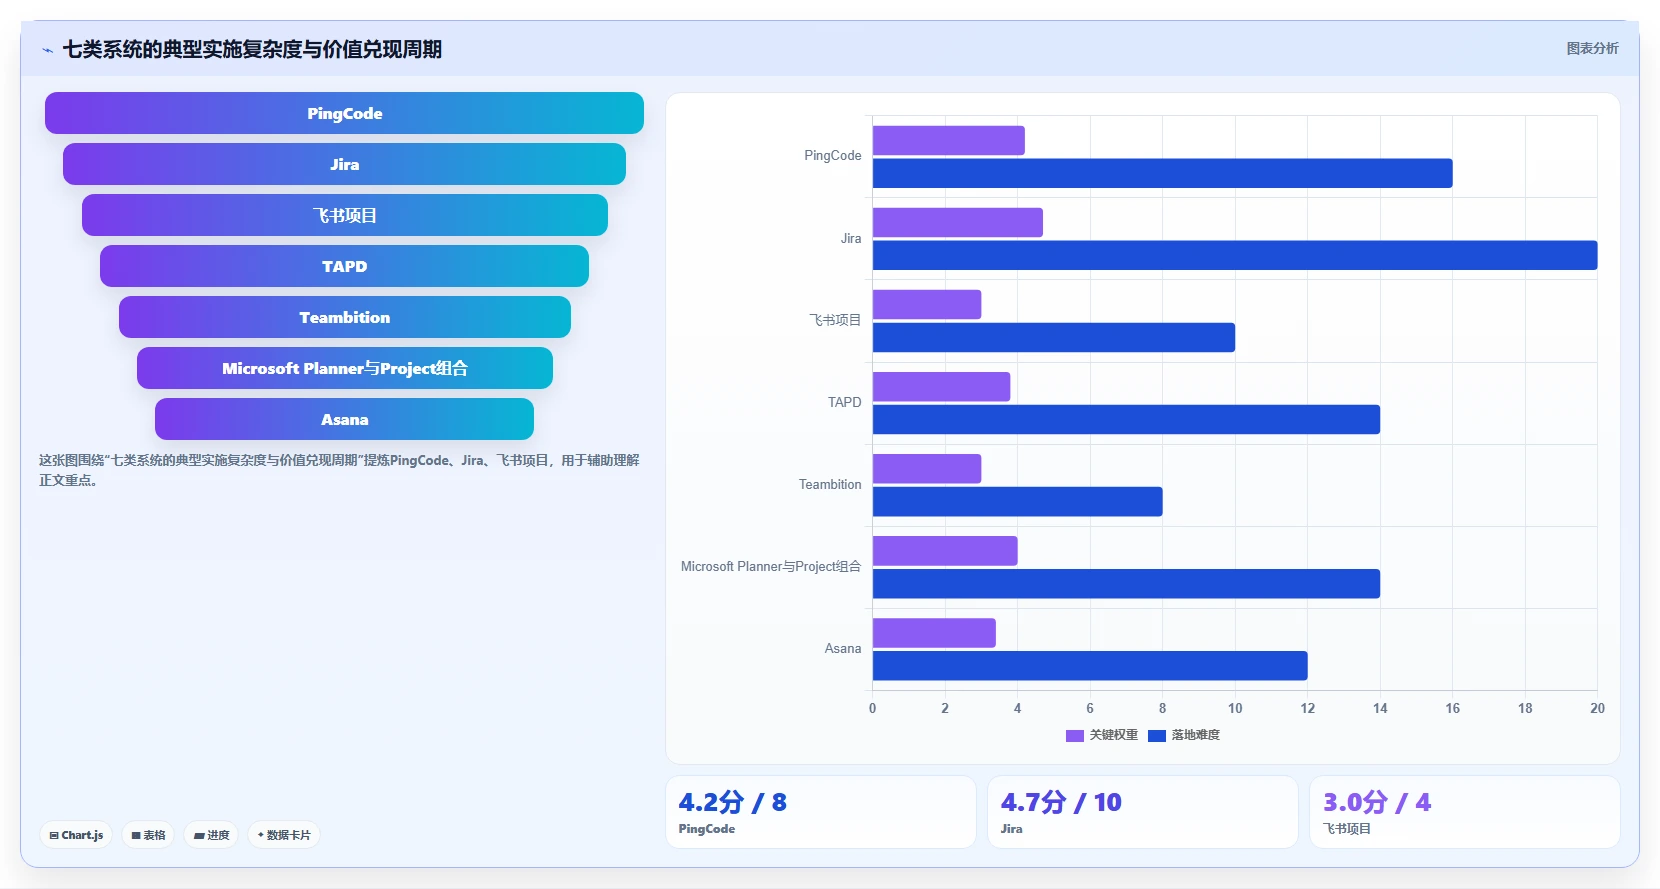Click TAPD's purple 关键权重 bar in chart
This screenshot has height=889, width=1660.
tap(941, 387)
